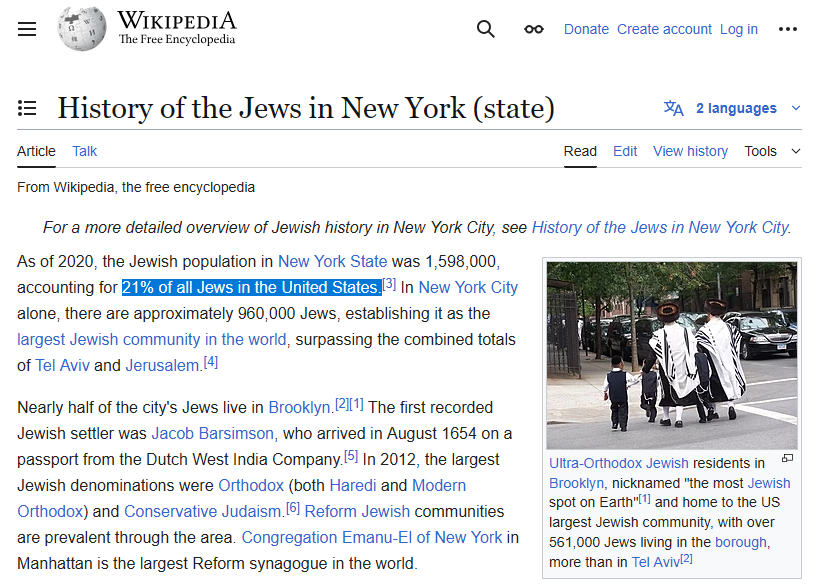The height and width of the screenshot is (588, 813).
Task: Open the main hamburger menu
Action: pyautogui.click(x=27, y=29)
